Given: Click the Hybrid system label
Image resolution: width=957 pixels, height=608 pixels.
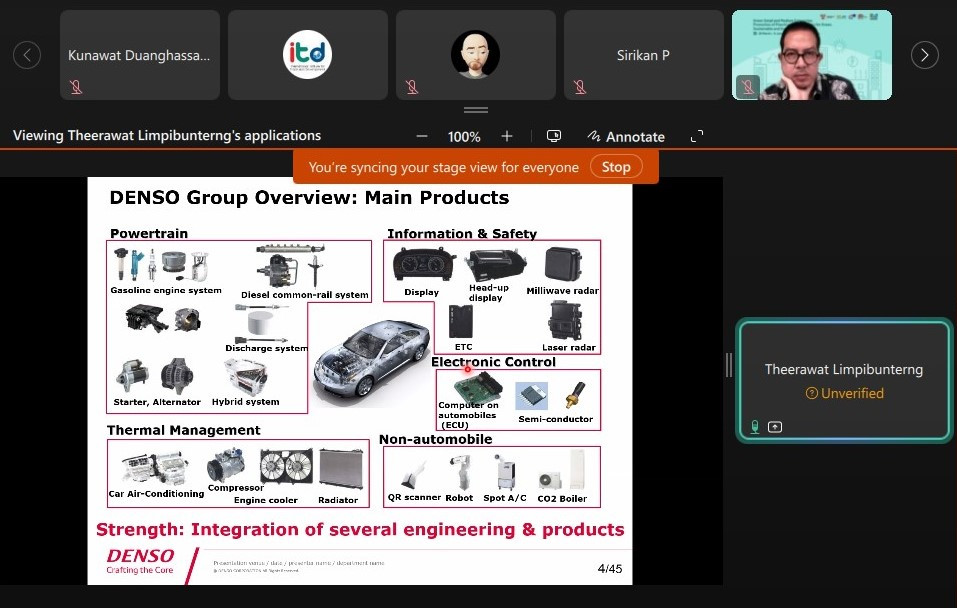Looking at the screenshot, I should (x=245, y=402).
